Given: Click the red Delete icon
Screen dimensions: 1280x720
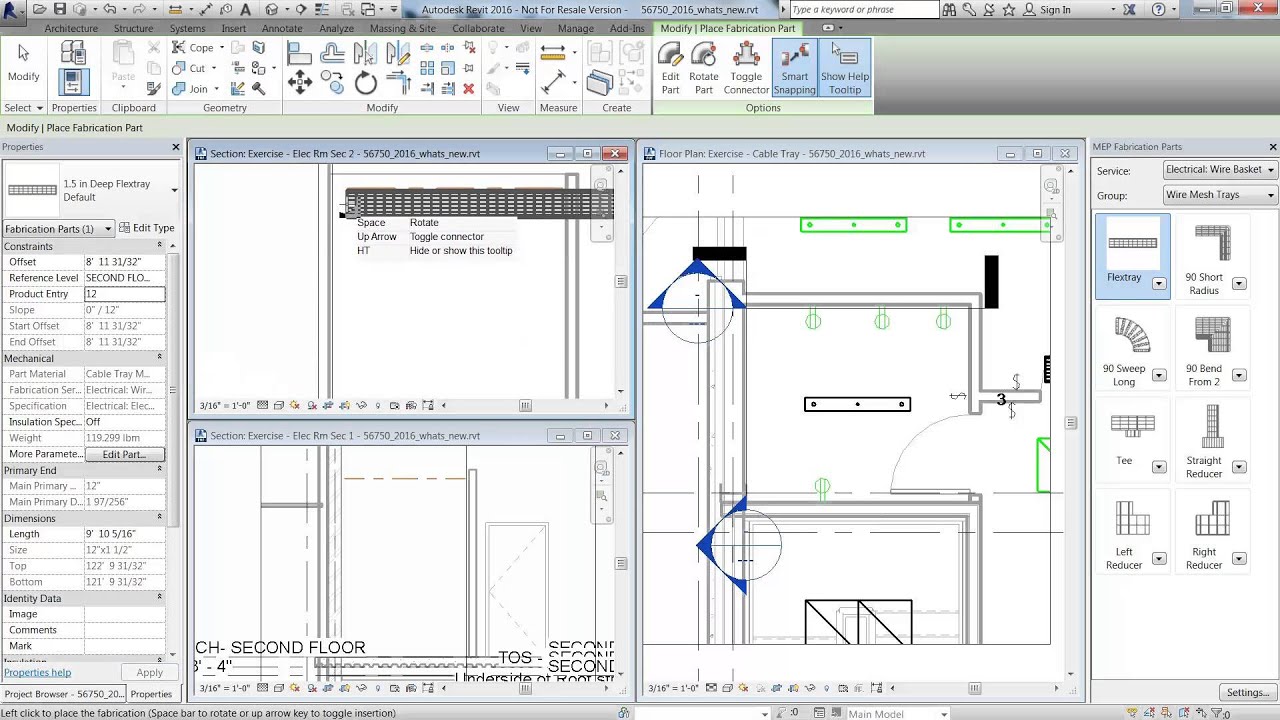Looking at the screenshot, I should [x=468, y=89].
